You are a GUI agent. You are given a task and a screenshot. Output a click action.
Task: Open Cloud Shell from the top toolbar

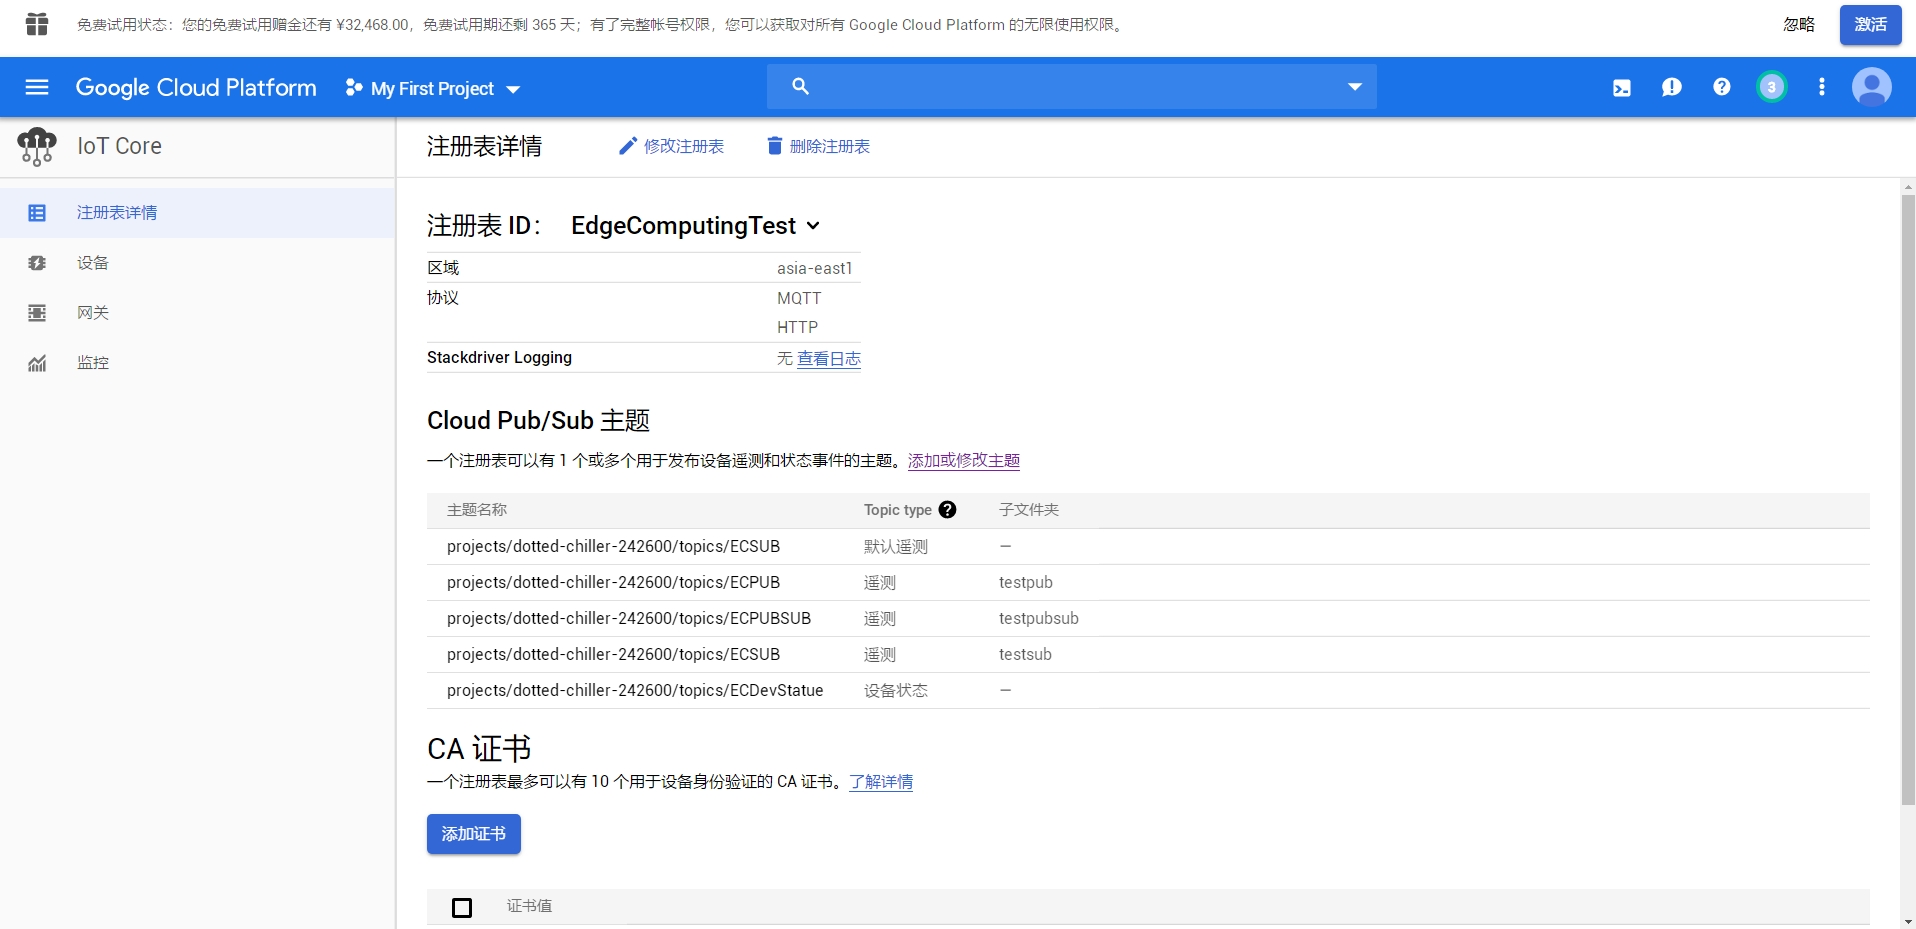tap(1620, 87)
